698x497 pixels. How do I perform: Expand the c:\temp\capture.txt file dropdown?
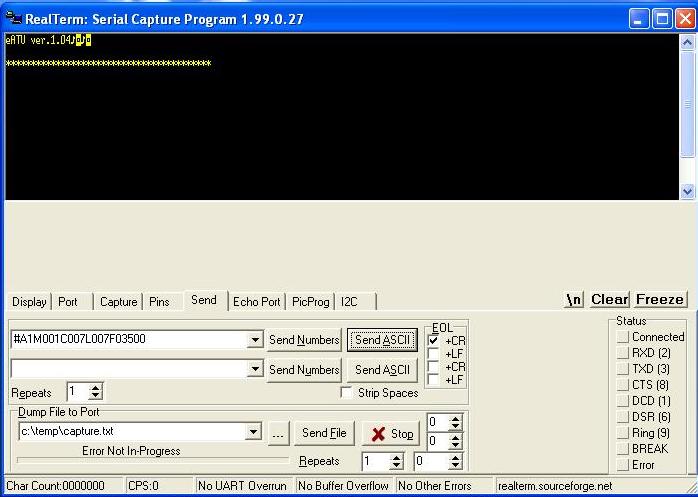click(254, 432)
